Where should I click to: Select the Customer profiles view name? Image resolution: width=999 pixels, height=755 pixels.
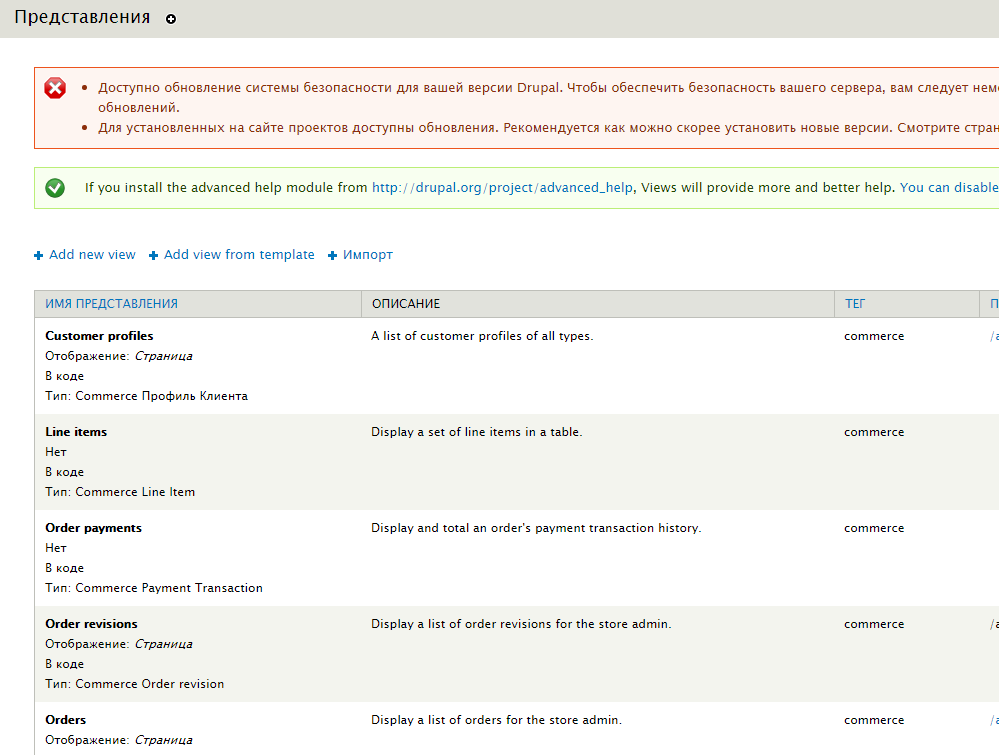click(x=99, y=336)
